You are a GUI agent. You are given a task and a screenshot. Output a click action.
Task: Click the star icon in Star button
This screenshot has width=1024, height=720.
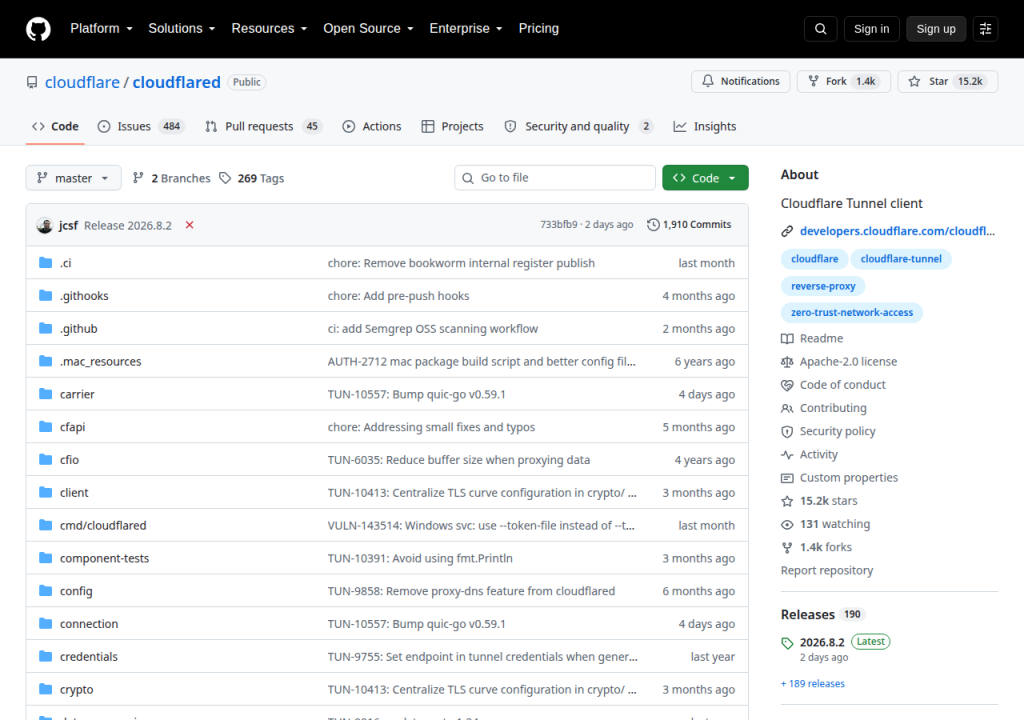click(x=914, y=81)
